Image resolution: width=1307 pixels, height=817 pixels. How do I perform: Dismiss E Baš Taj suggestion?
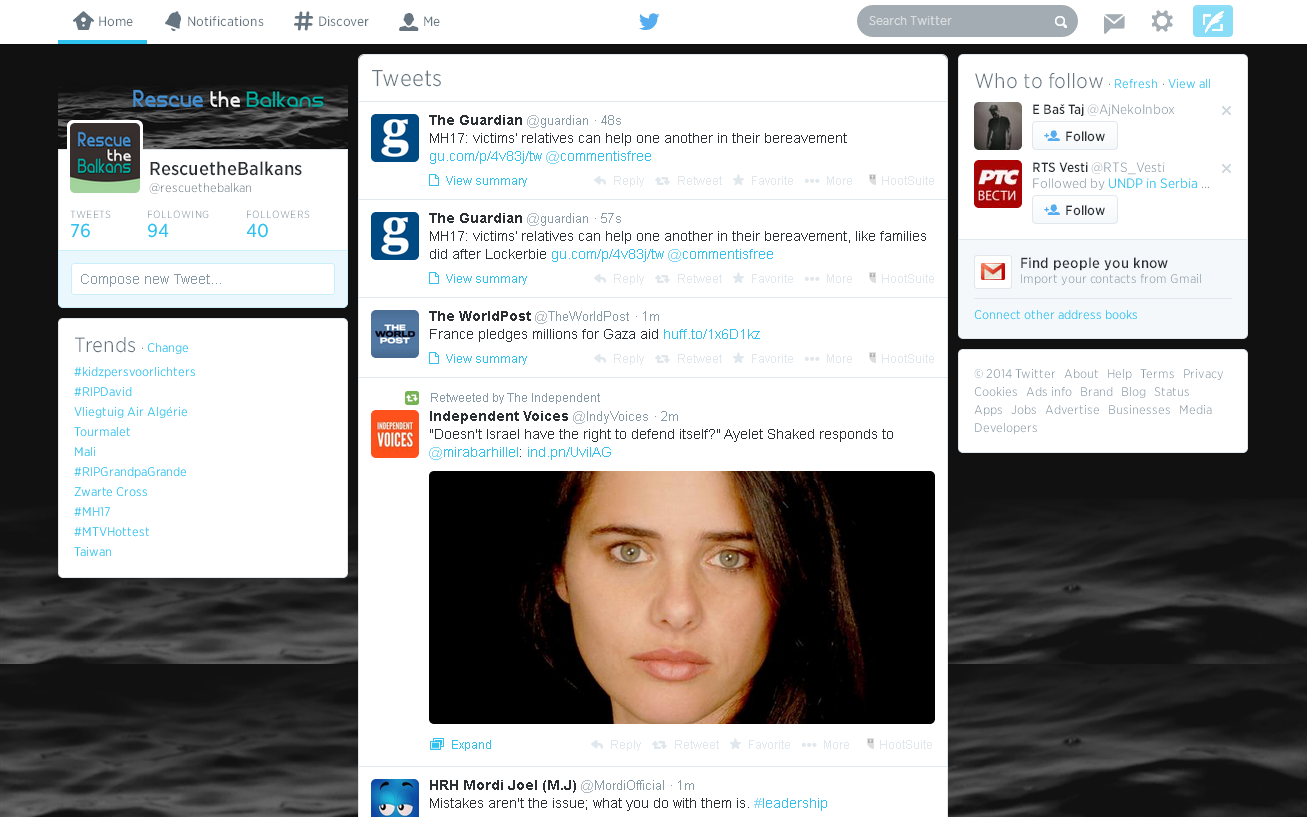1226,111
